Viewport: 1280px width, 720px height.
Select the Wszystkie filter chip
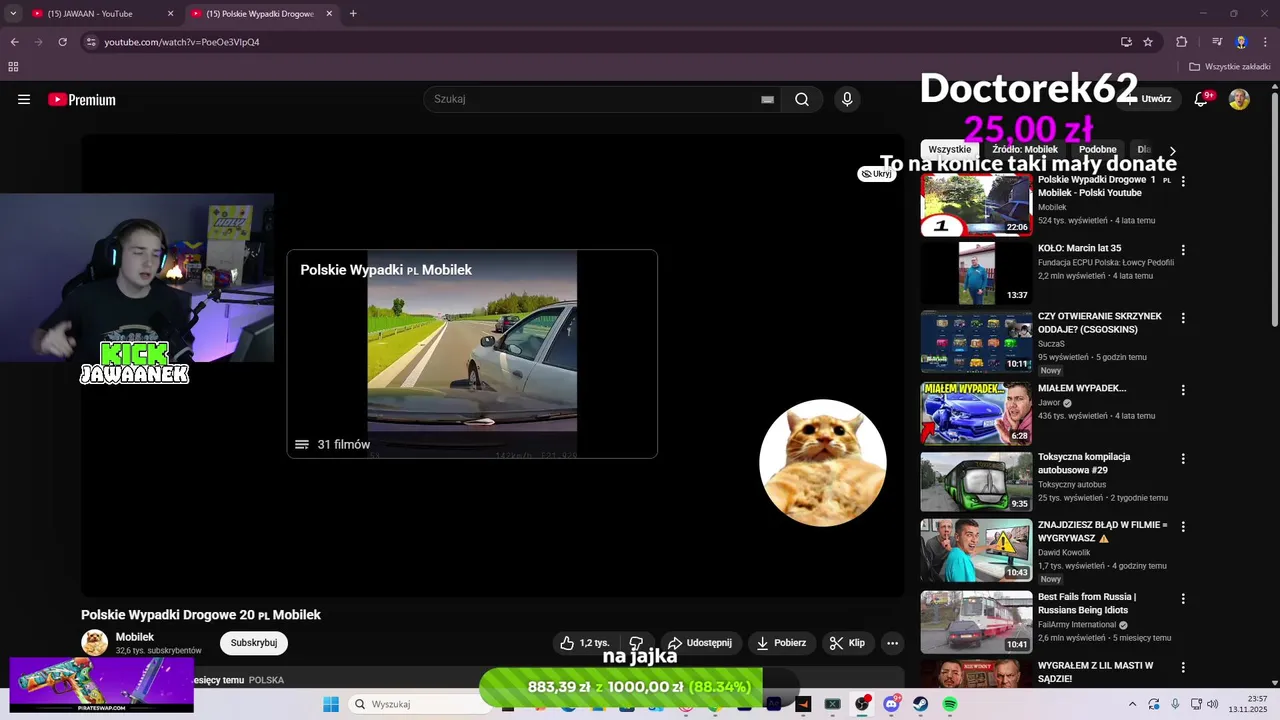click(x=949, y=150)
